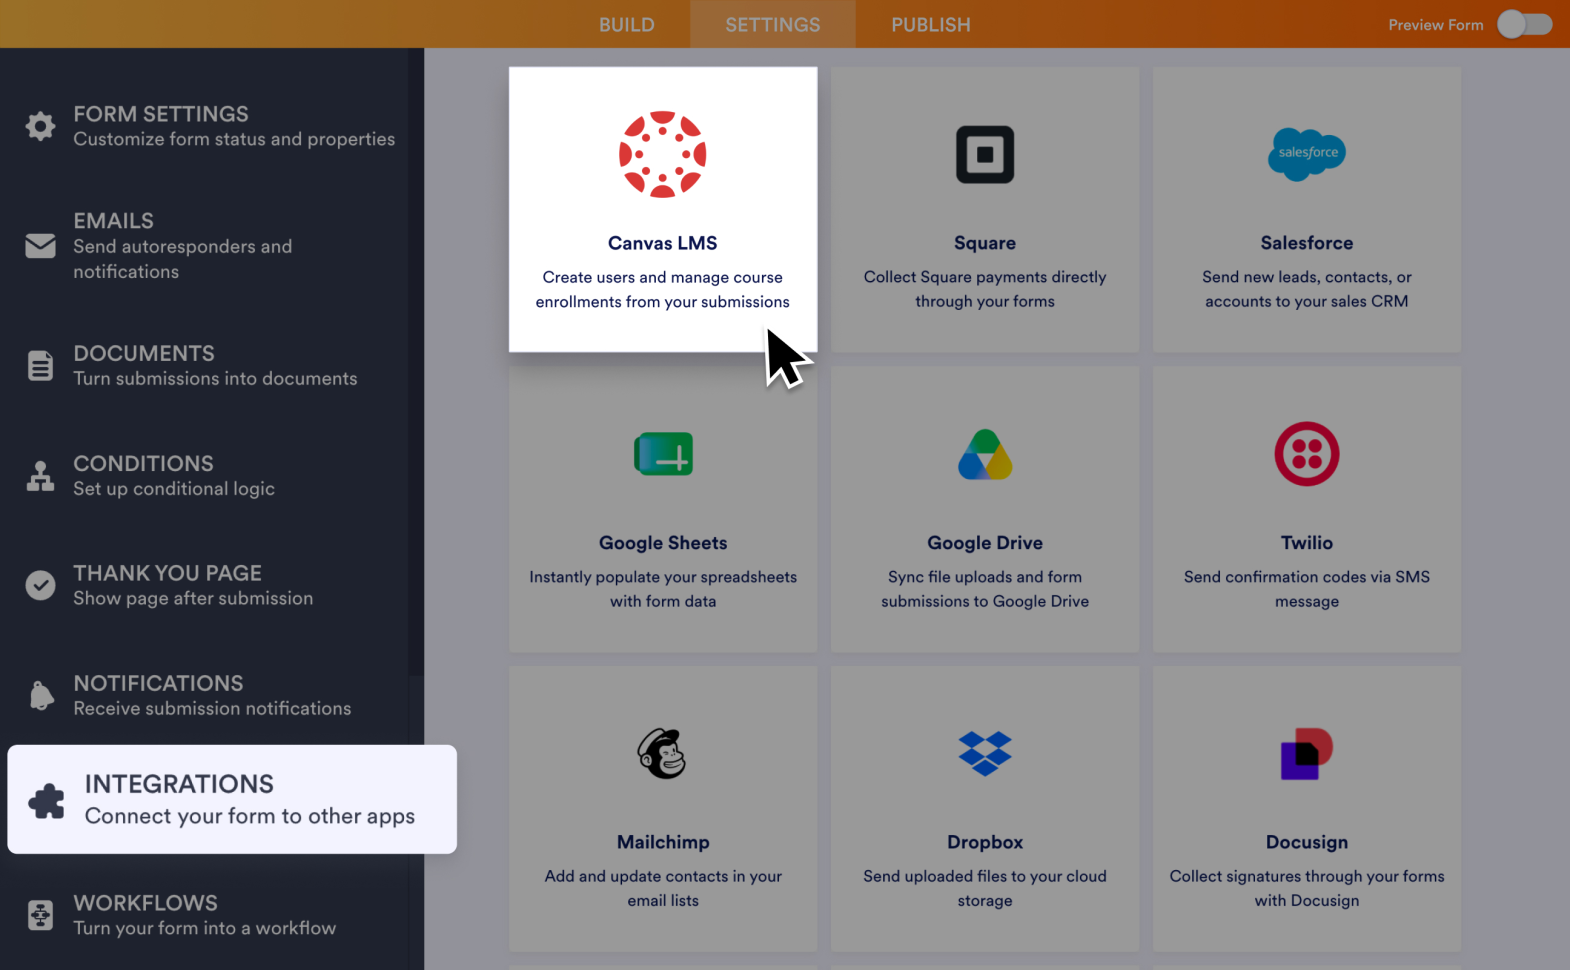Select the Salesforce integration title

[x=1306, y=243]
